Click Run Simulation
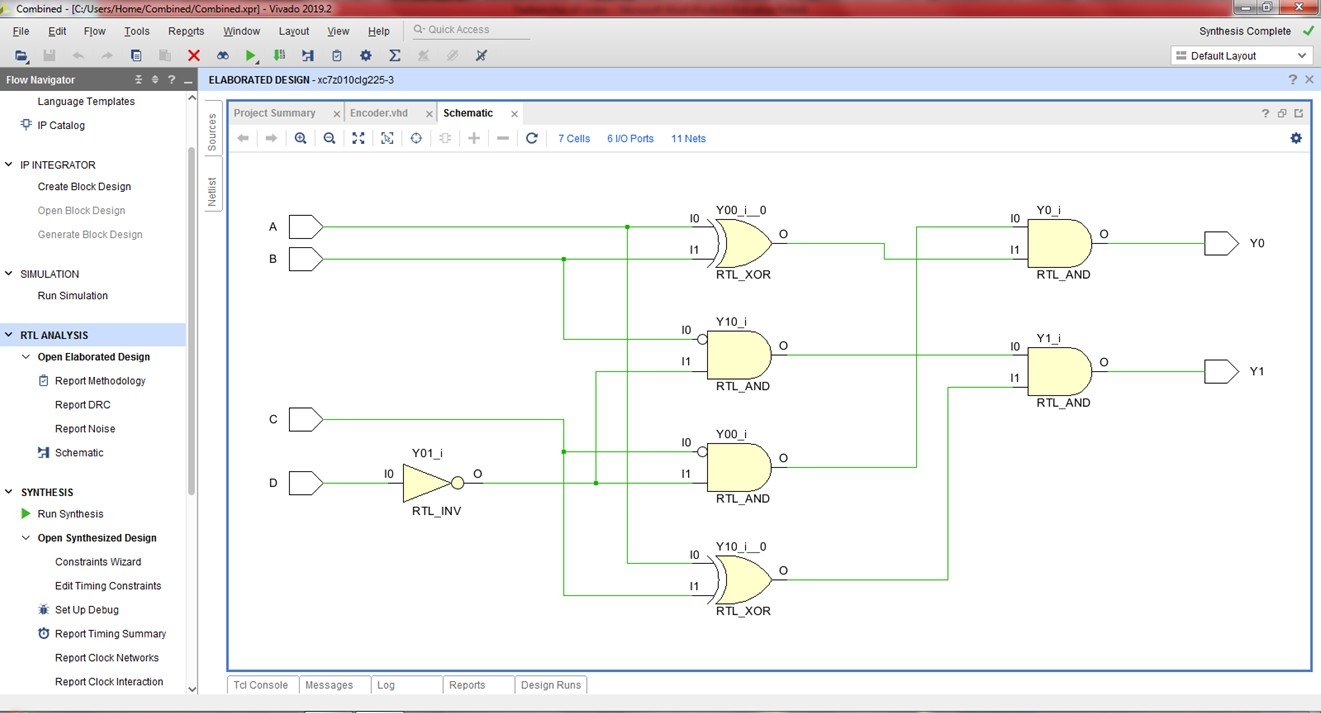This screenshot has width=1321, height=713. (72, 296)
